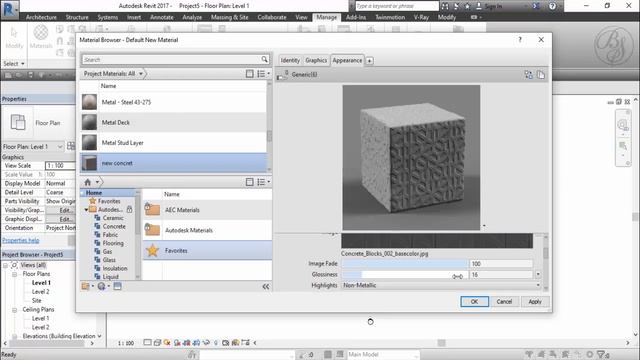Click the create new material icon

coord(101,287)
